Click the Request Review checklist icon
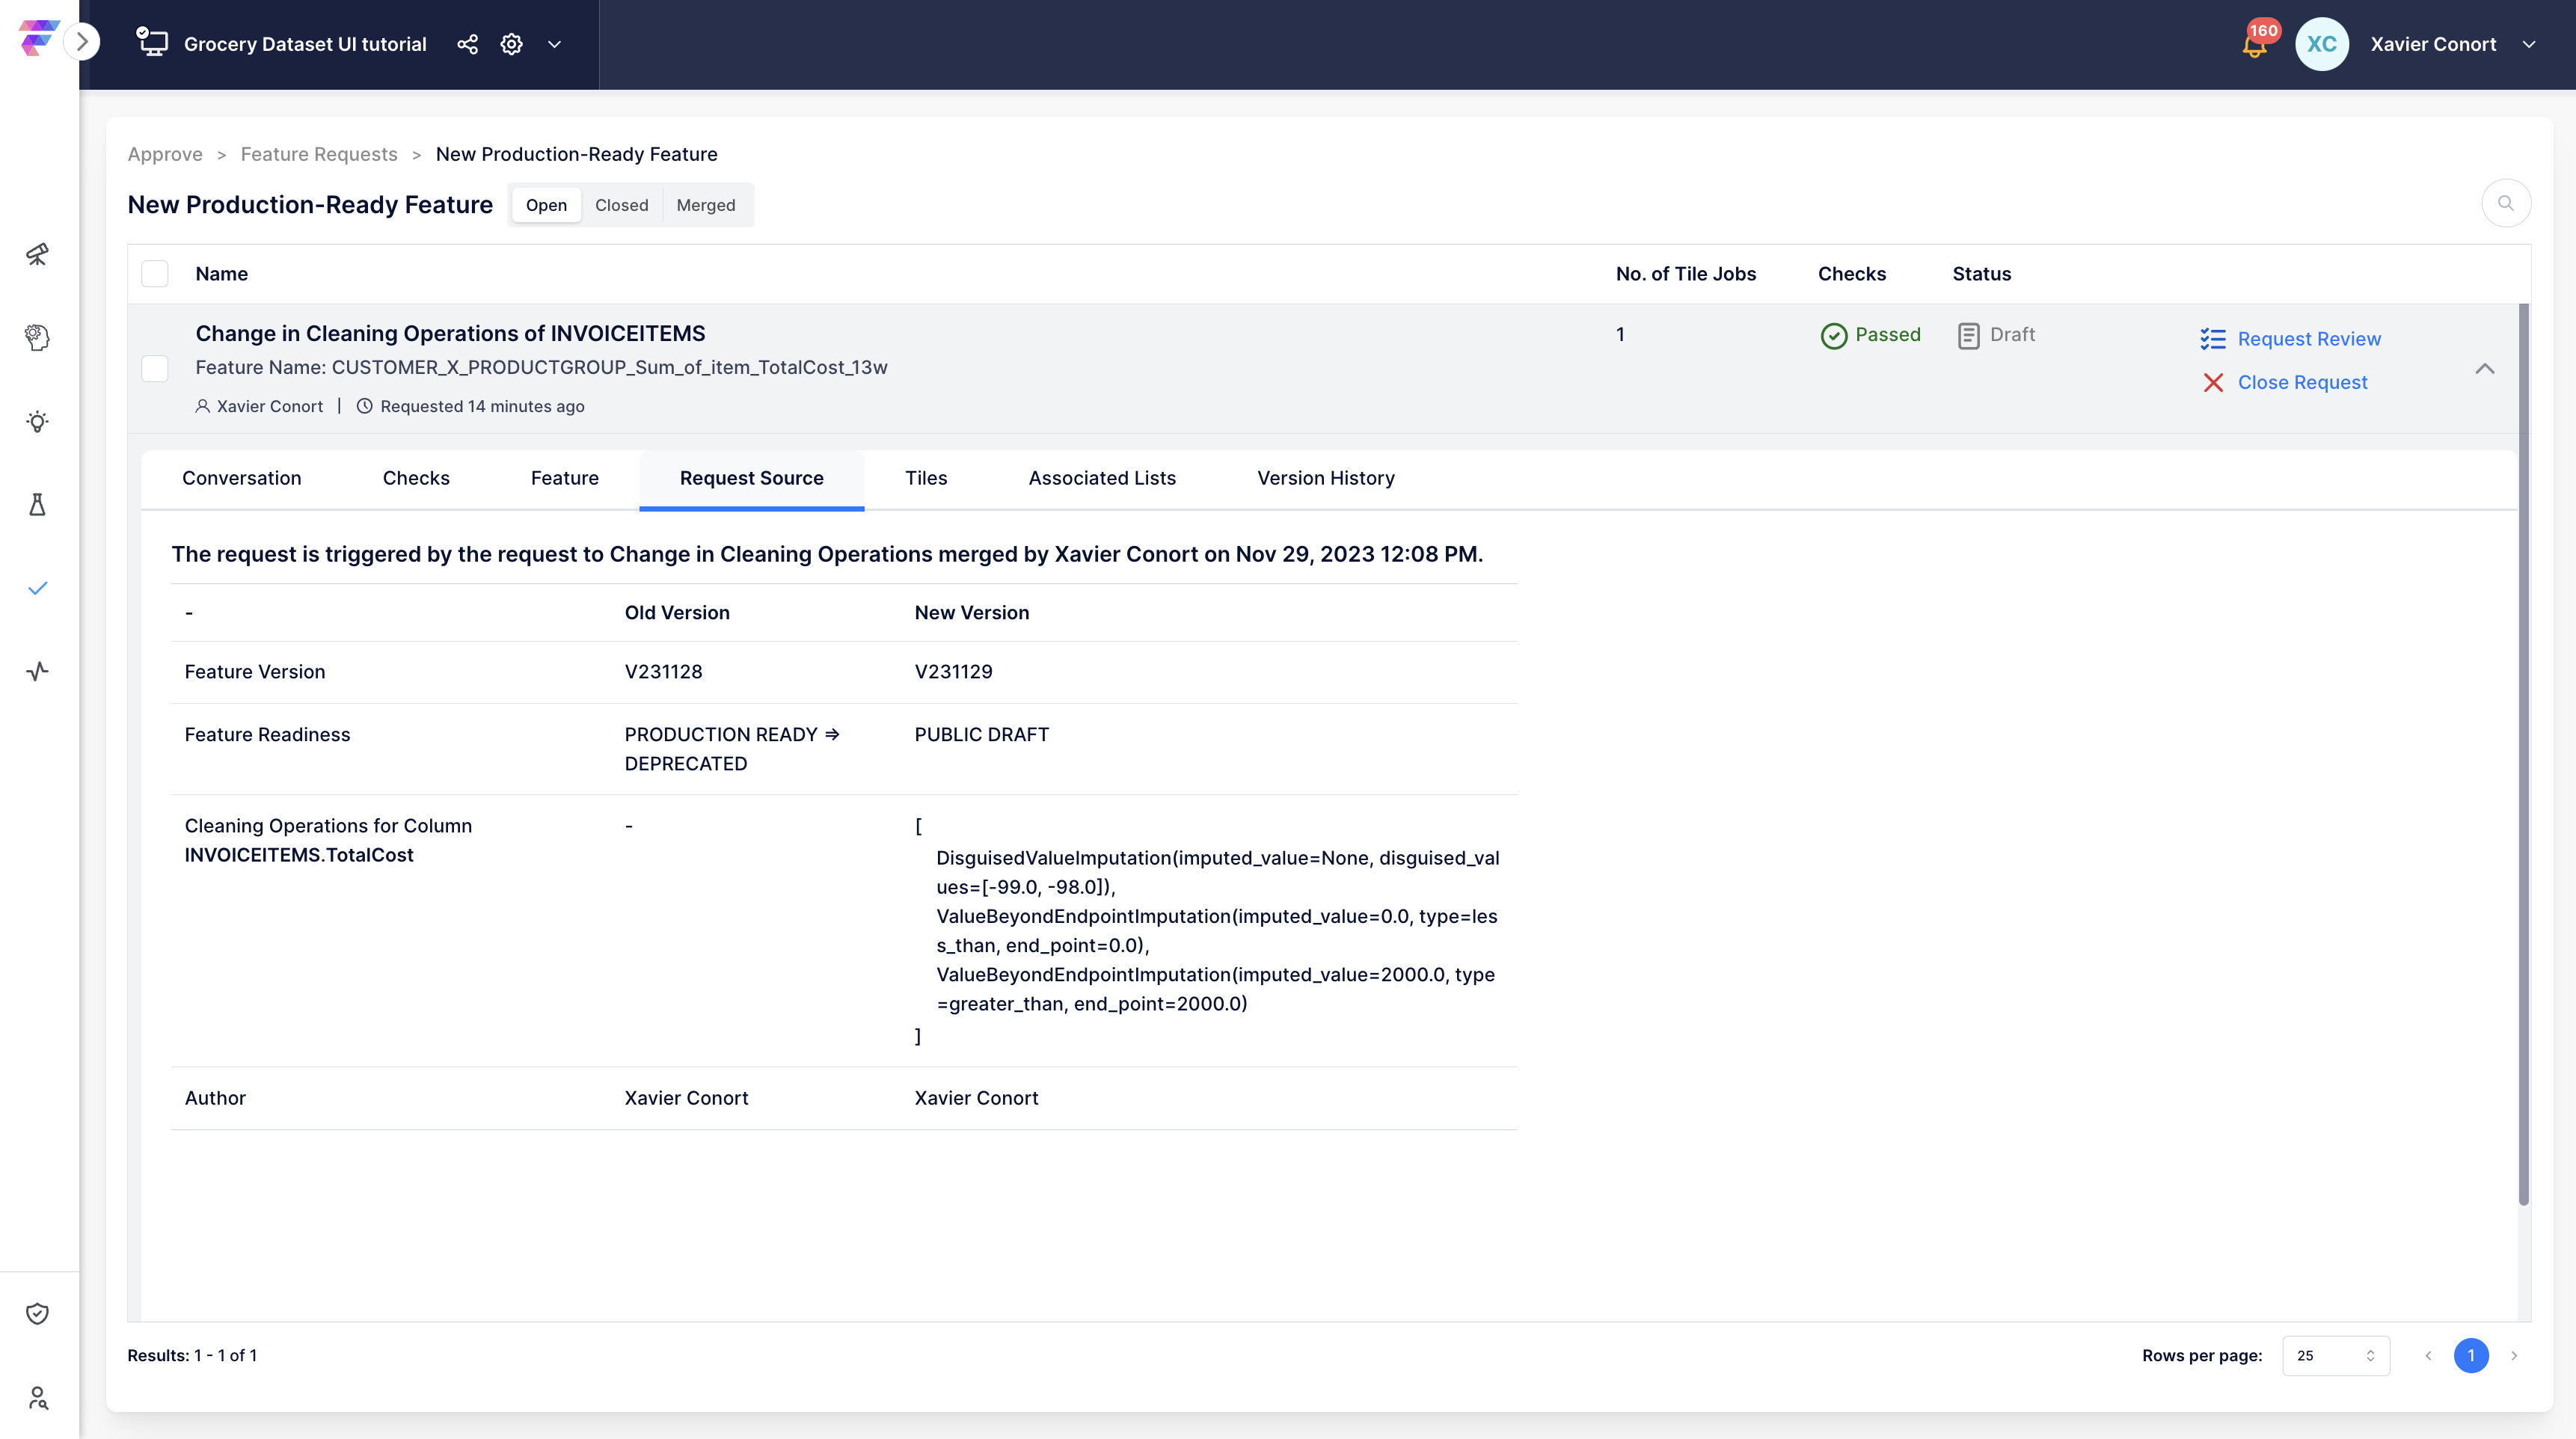2576x1439 pixels. 2212,339
